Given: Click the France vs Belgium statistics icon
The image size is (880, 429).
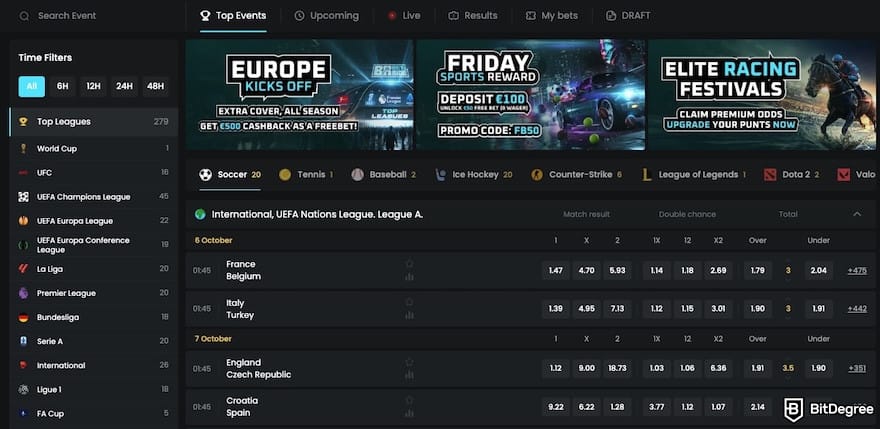Looking at the screenshot, I should click(409, 277).
